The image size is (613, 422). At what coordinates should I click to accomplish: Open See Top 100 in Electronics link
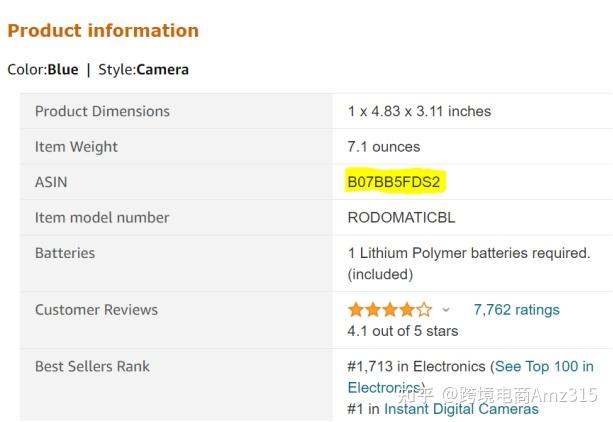tap(543, 367)
